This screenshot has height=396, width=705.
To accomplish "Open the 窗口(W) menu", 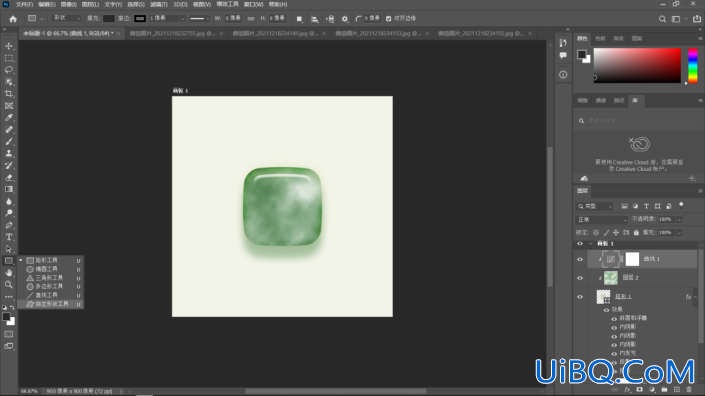I will point(253,4).
